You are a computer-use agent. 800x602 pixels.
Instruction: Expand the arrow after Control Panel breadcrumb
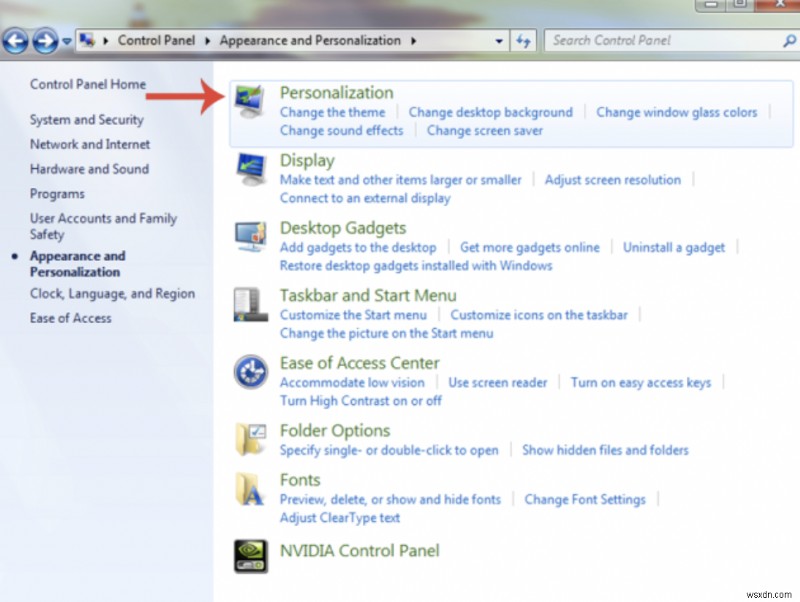[208, 40]
